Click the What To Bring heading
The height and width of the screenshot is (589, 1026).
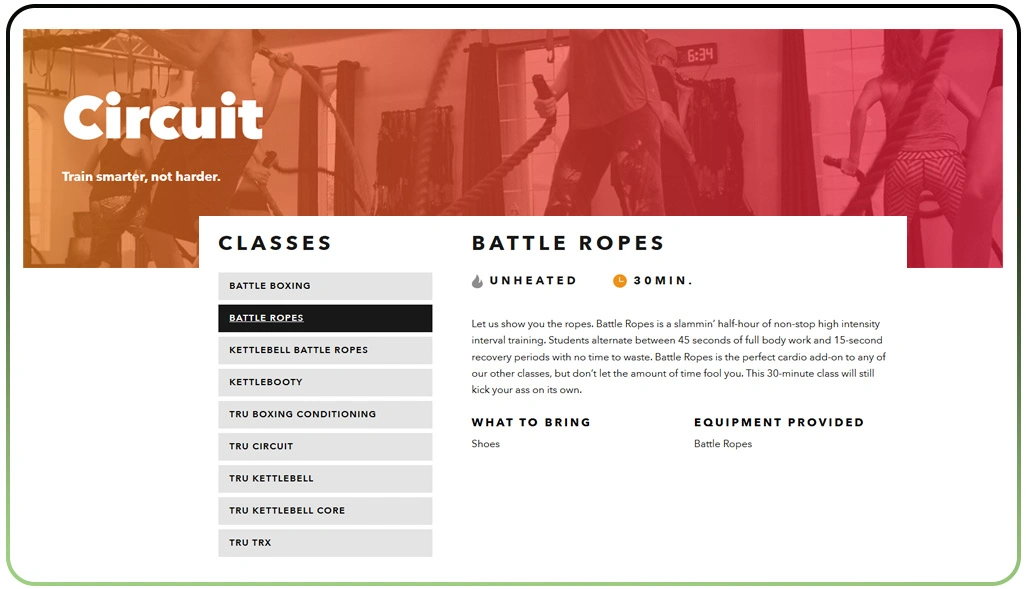point(531,422)
